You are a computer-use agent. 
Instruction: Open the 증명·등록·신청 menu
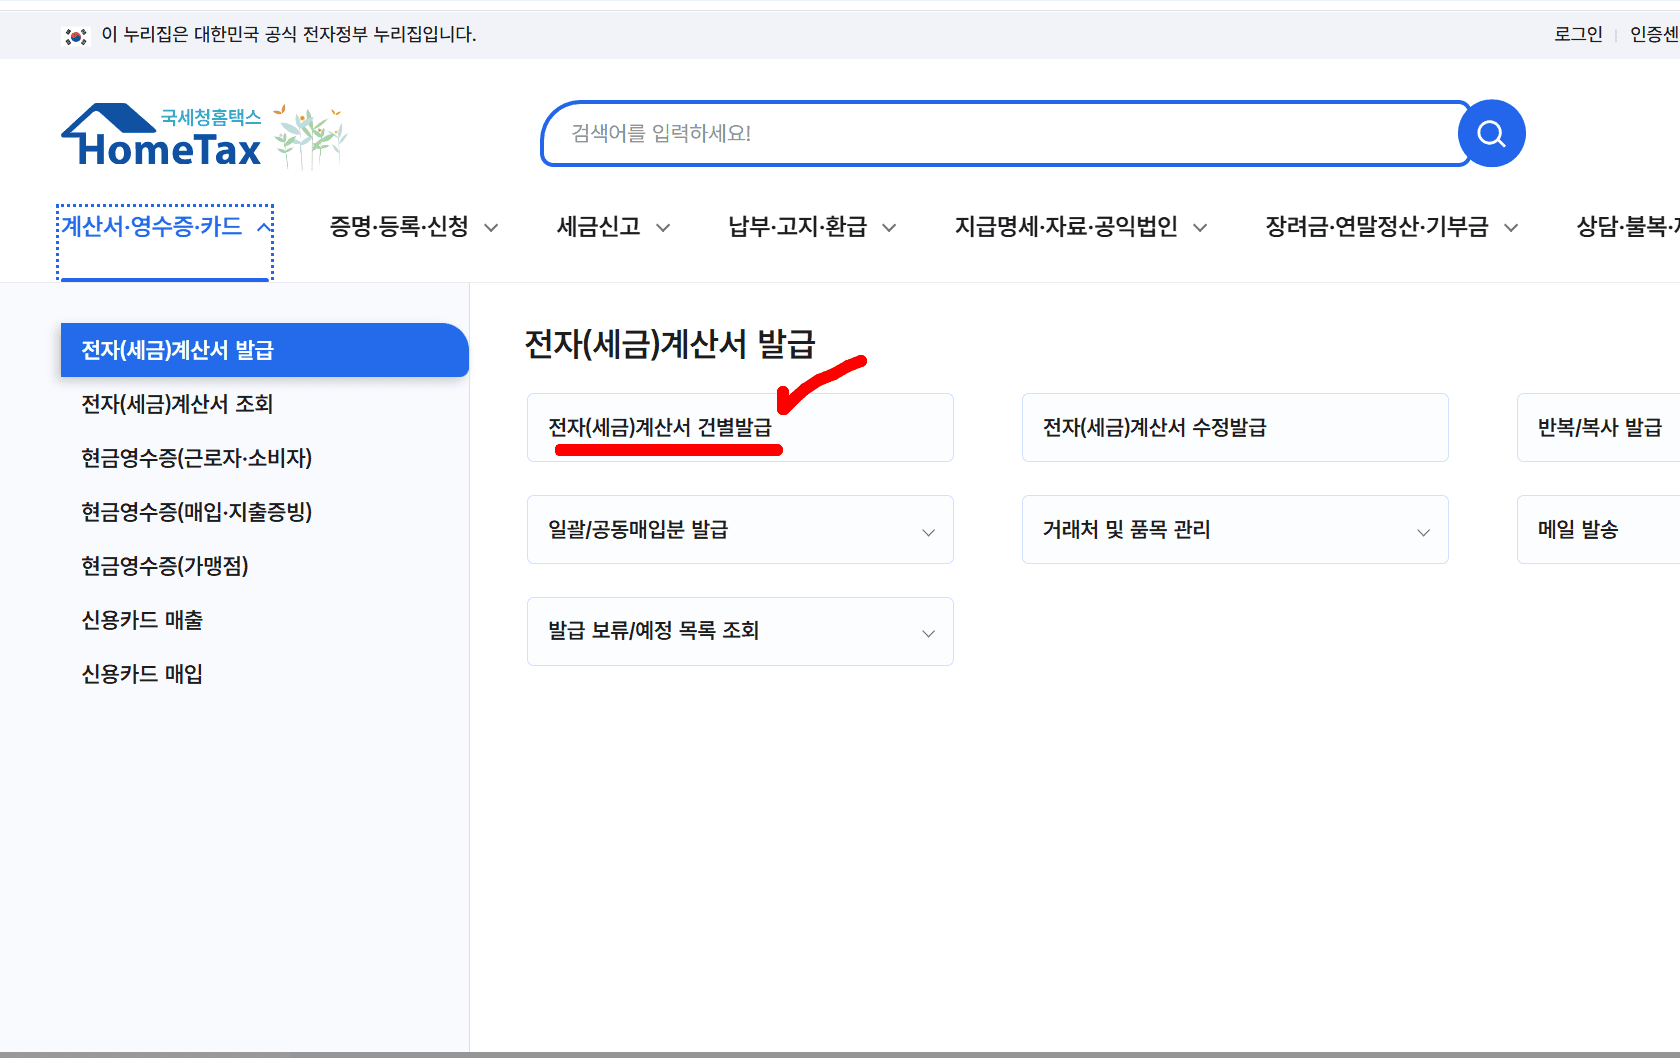tap(414, 227)
